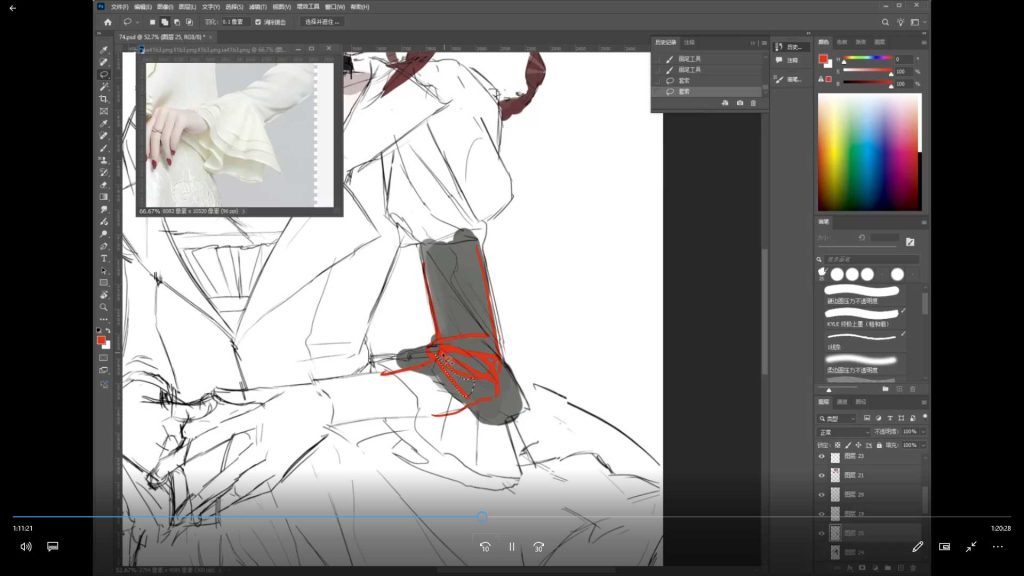Open layer filter type dropdown
Screen dimensions: 1024x576
[x=837, y=419]
